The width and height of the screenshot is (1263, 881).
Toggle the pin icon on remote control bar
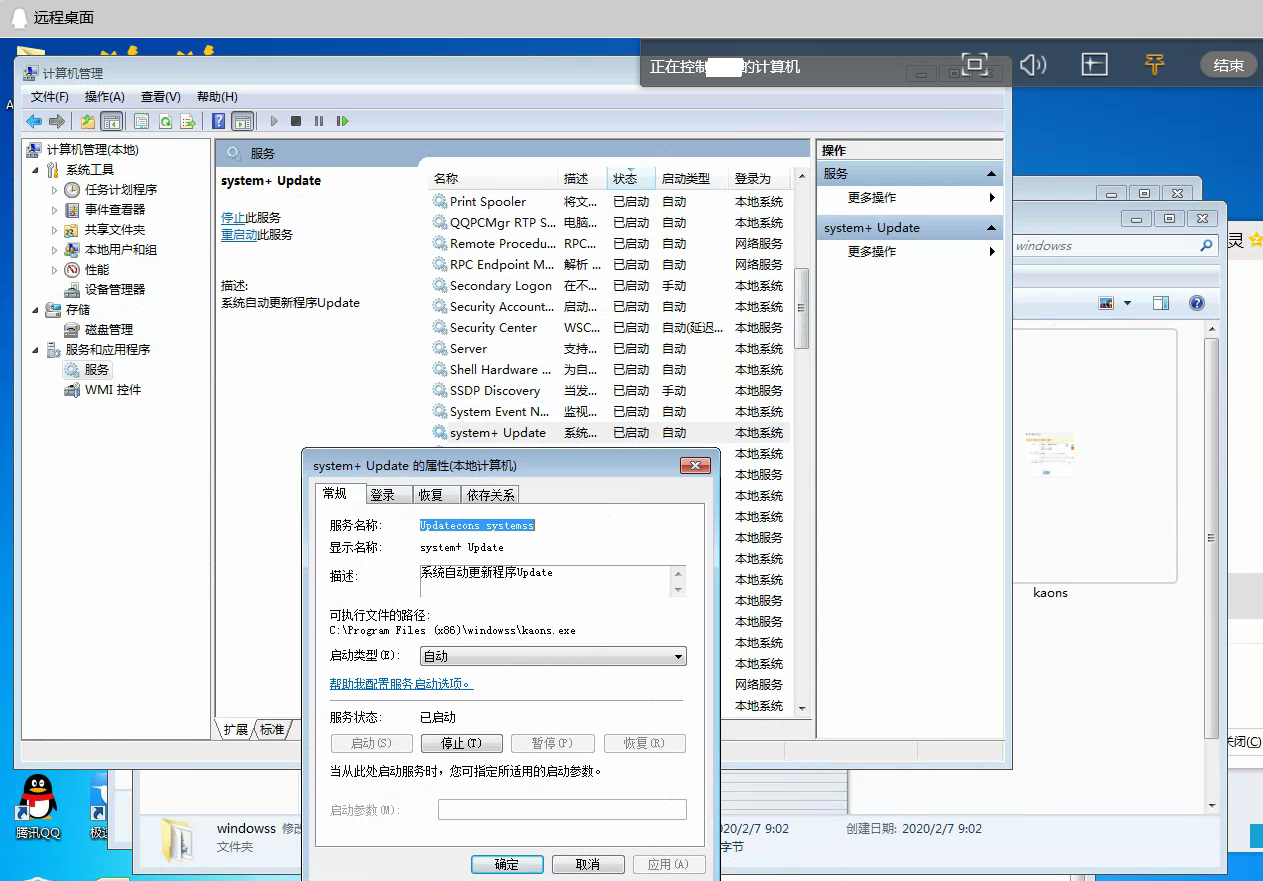tap(1154, 65)
